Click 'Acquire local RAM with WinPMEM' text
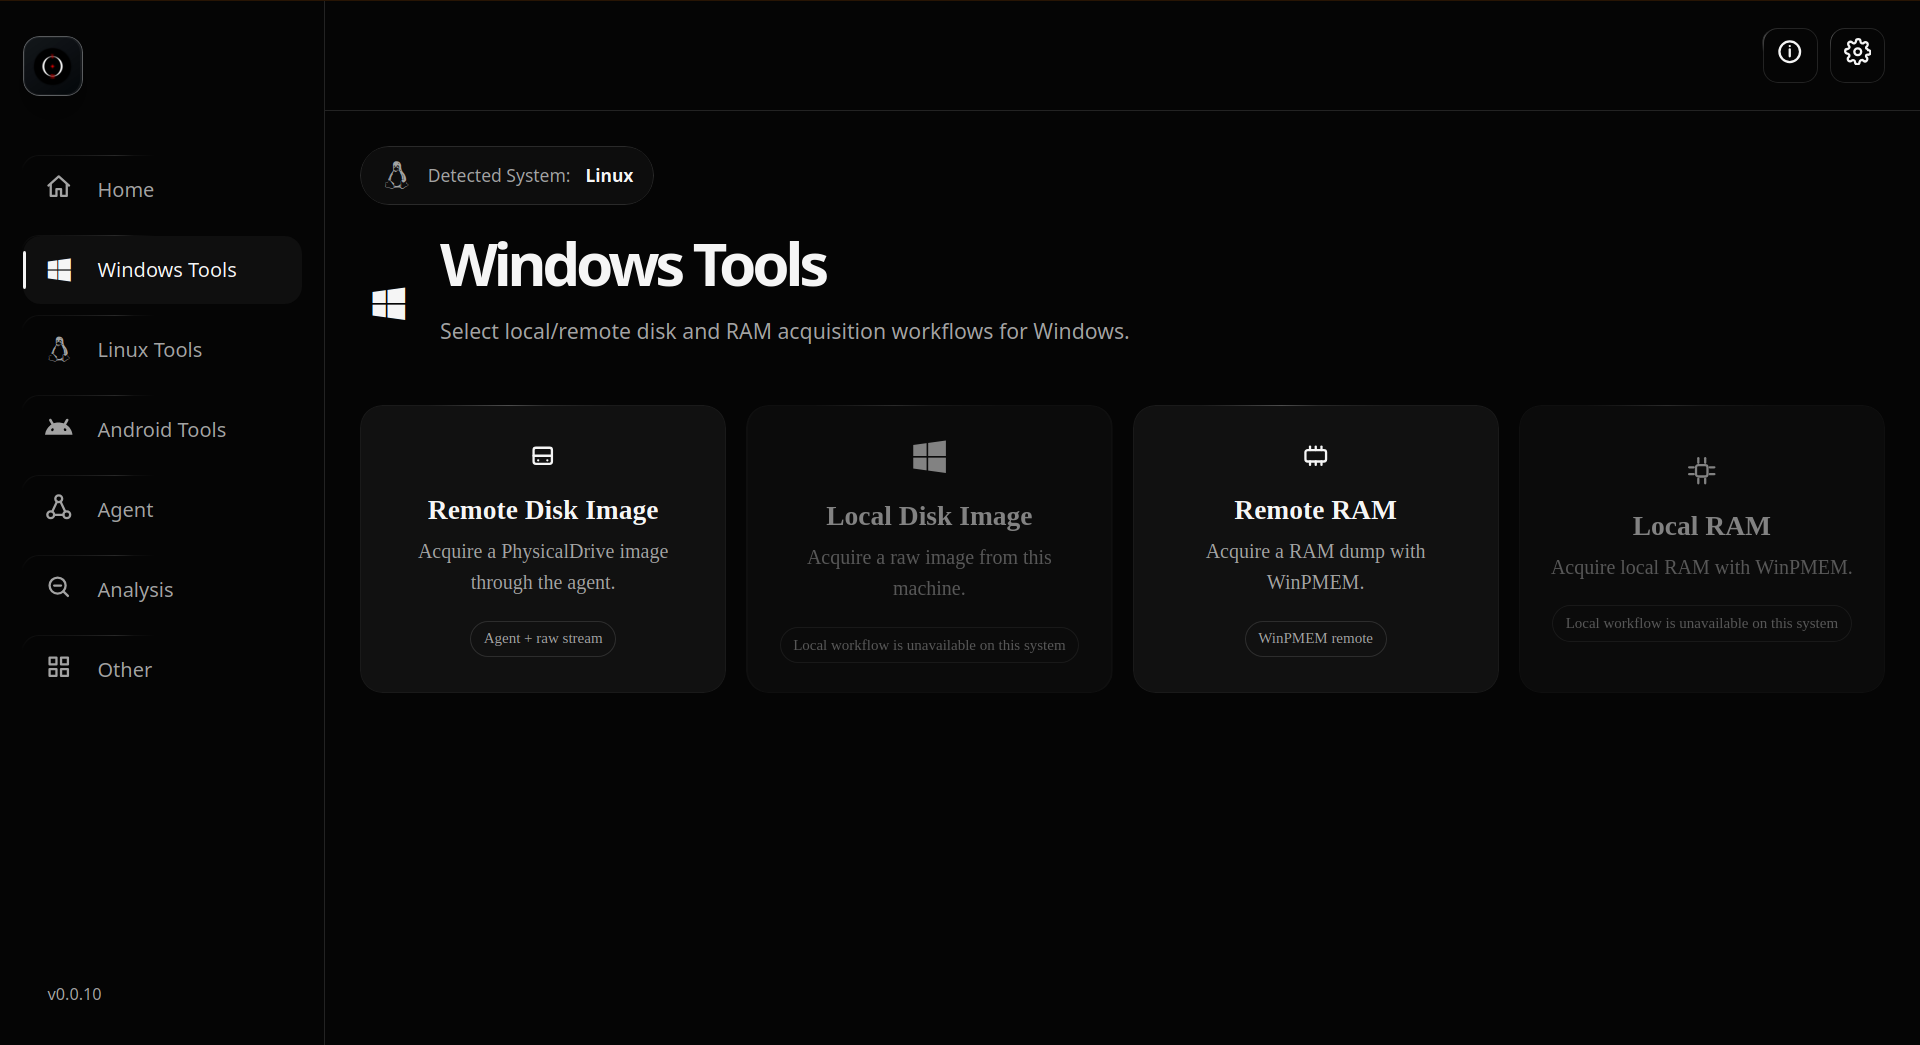Image resolution: width=1920 pixels, height=1045 pixels. pos(1701,567)
